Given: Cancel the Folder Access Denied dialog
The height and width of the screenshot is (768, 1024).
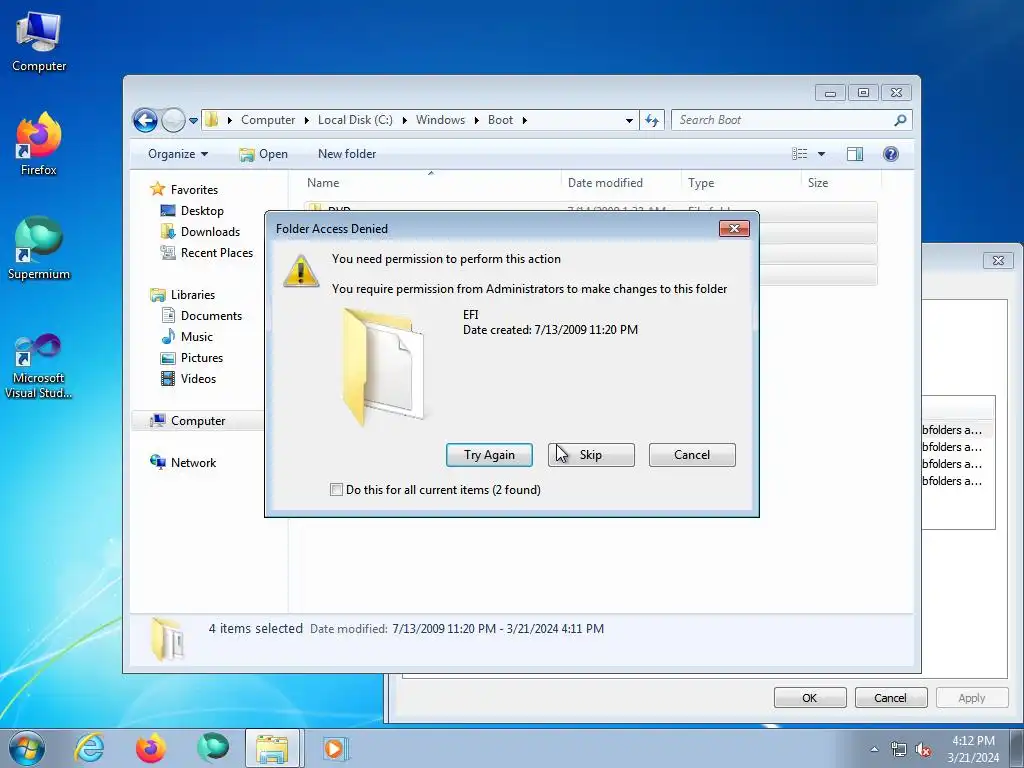Looking at the screenshot, I should pyautogui.click(x=692, y=455).
